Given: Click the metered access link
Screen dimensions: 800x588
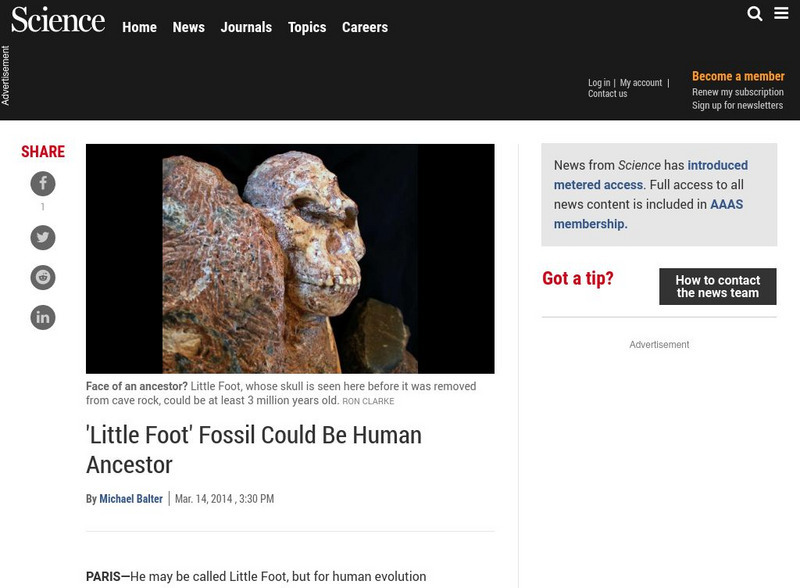Looking at the screenshot, I should click(x=599, y=184).
